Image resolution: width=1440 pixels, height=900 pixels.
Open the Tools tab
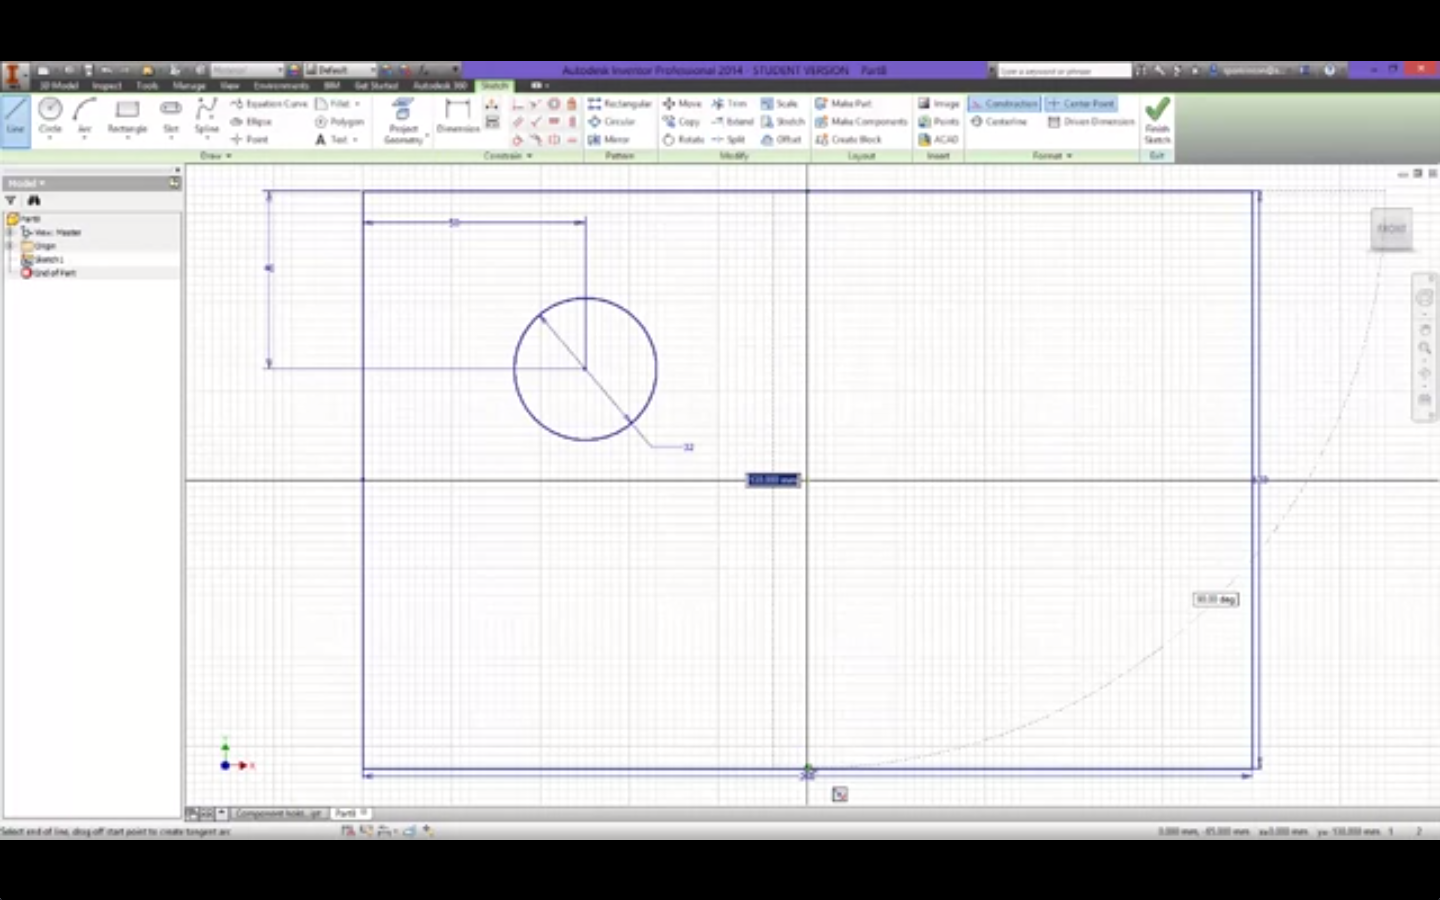(147, 86)
